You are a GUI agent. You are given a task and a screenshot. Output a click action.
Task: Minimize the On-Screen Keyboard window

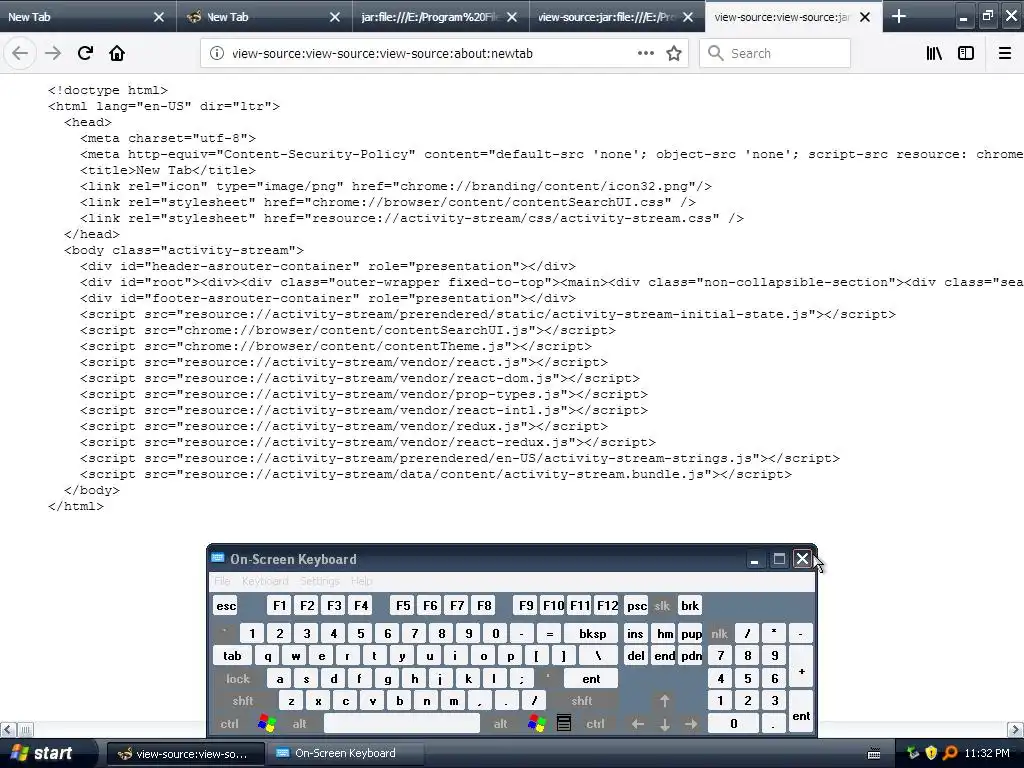(x=754, y=559)
